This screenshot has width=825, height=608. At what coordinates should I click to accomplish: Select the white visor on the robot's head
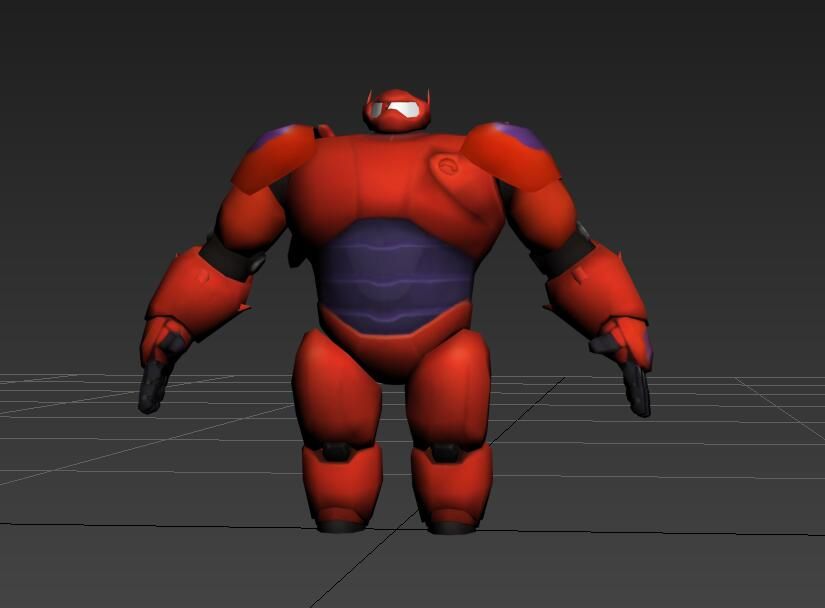tap(396, 109)
